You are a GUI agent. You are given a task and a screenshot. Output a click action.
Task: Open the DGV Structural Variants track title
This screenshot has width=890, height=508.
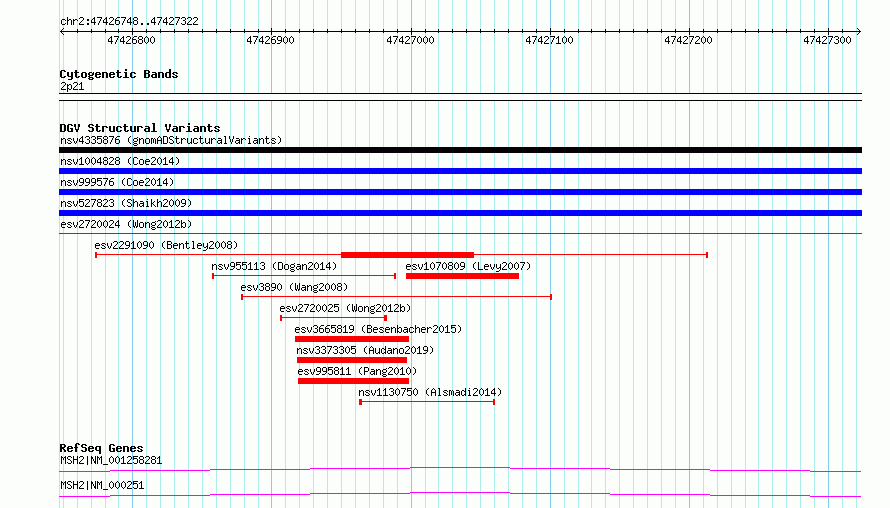coord(140,128)
